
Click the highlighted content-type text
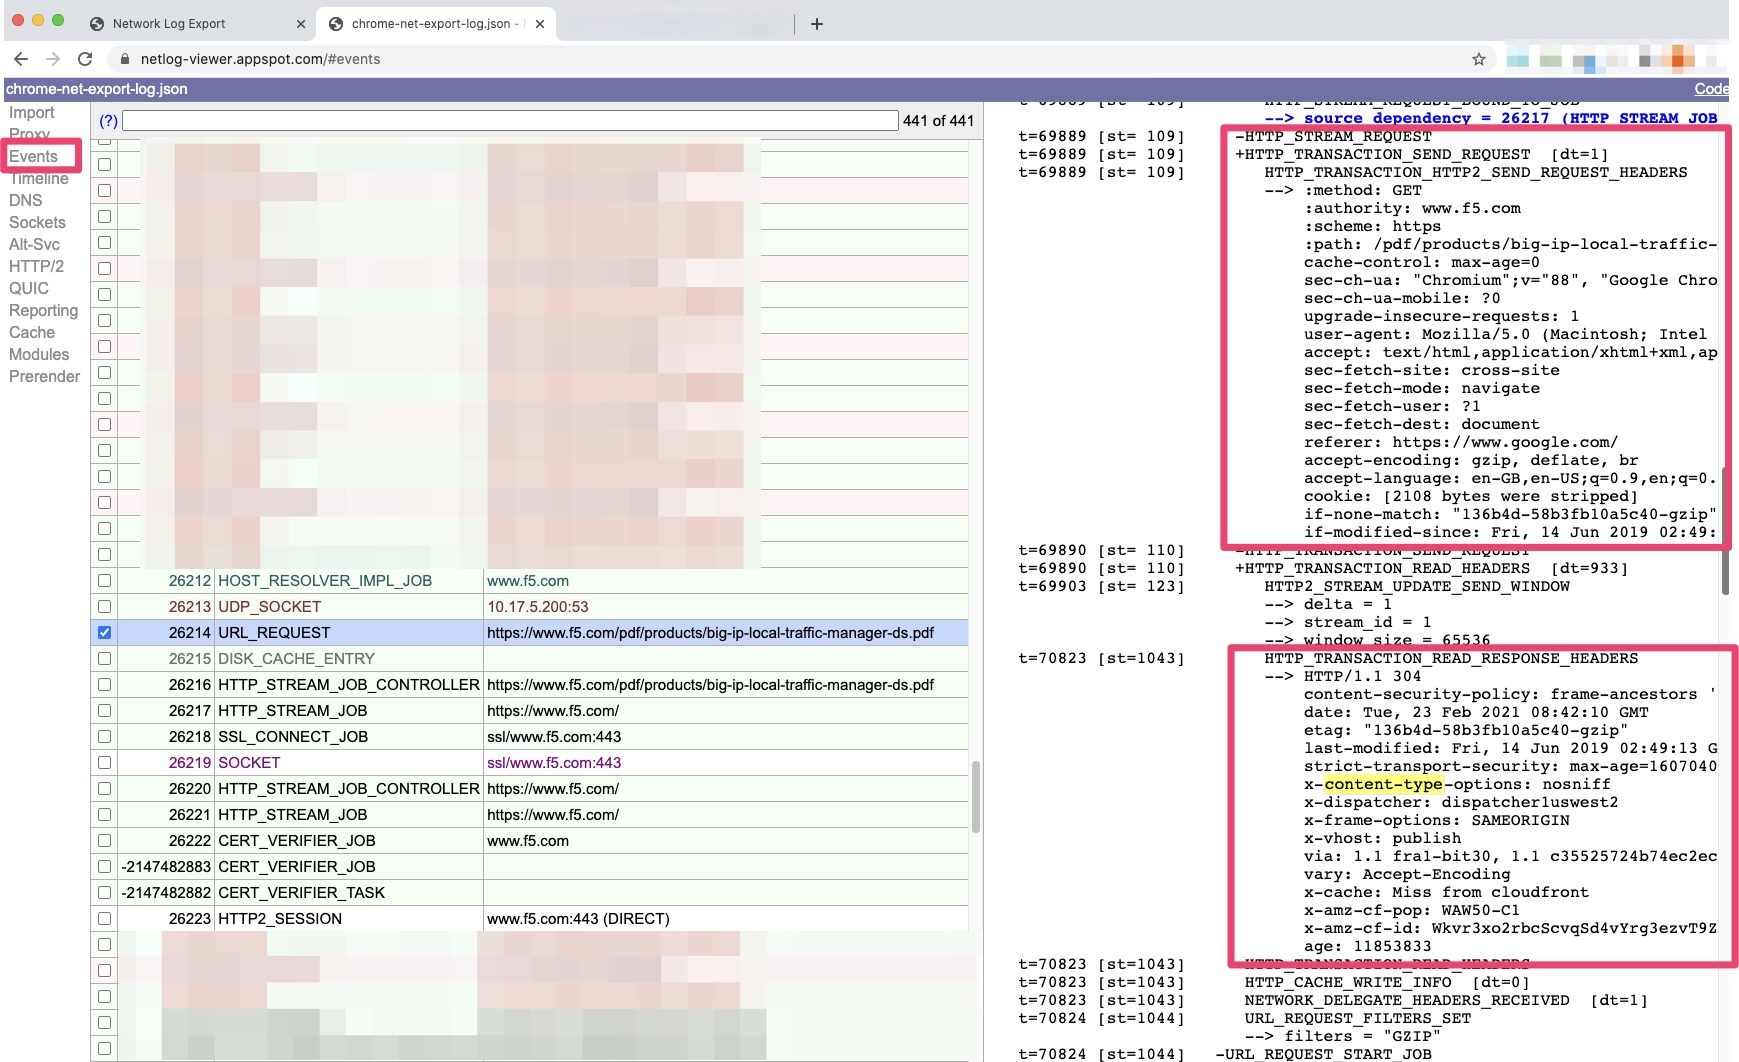pyautogui.click(x=1383, y=784)
